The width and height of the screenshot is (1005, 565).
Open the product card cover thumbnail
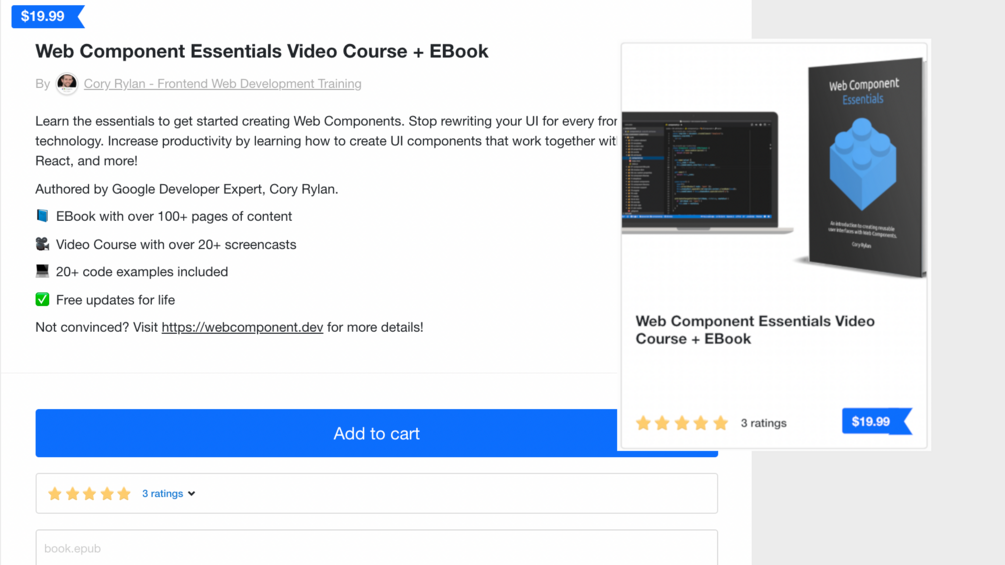[774, 170]
